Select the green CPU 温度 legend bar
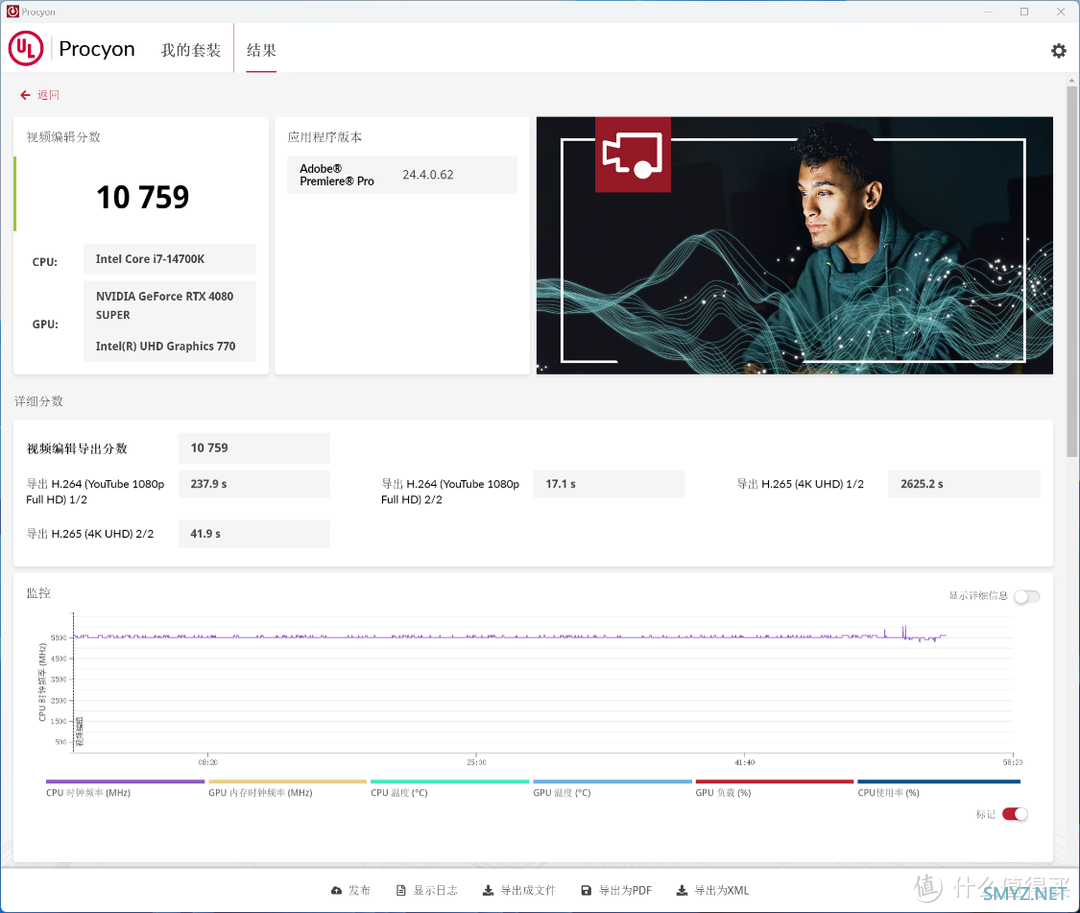 [450, 781]
